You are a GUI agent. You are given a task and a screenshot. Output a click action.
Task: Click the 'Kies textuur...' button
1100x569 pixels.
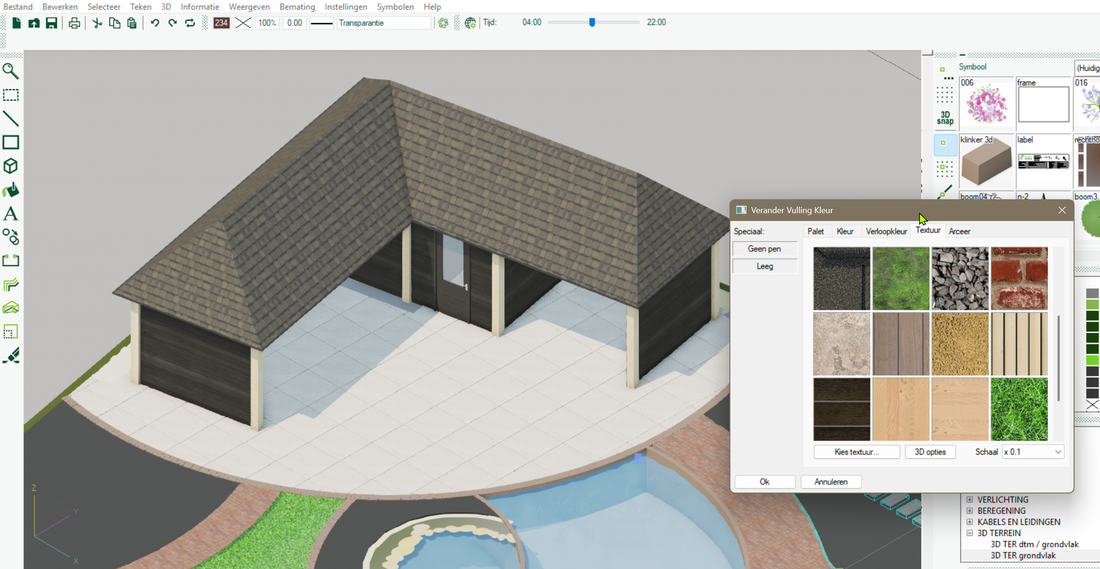click(857, 452)
